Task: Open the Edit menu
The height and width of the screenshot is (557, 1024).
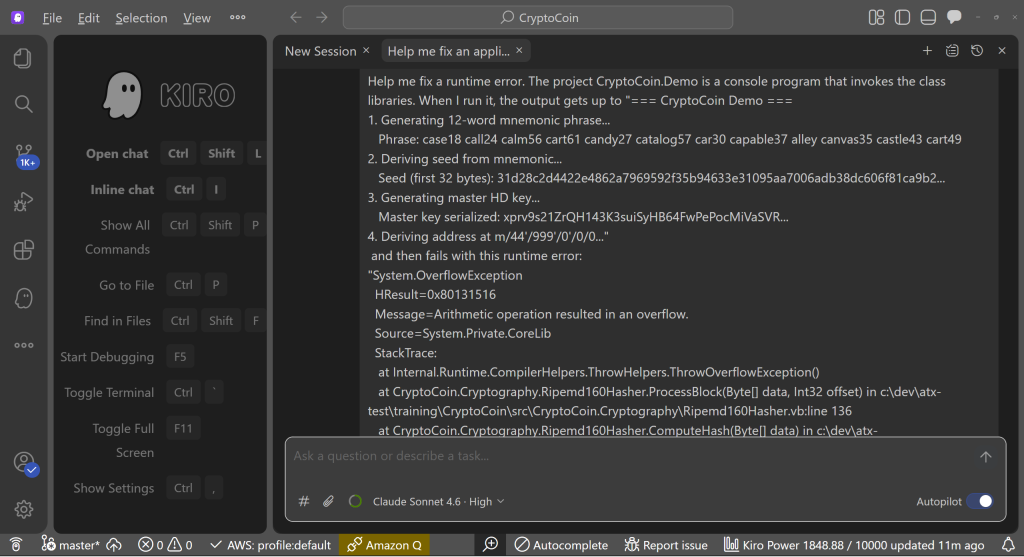Action: point(89,18)
